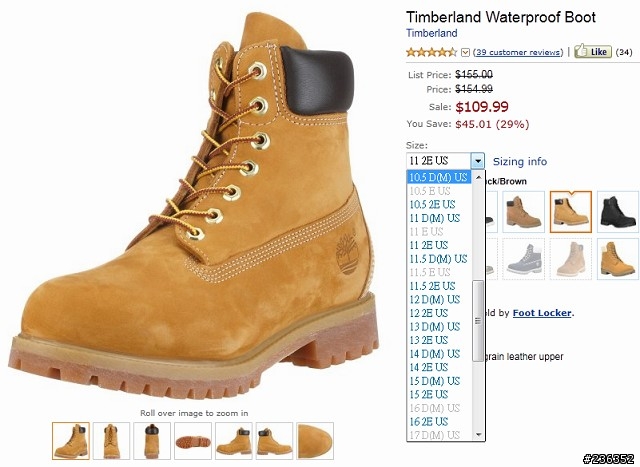Open the Sizing info link
The height and width of the screenshot is (467, 640).
pyautogui.click(x=520, y=161)
